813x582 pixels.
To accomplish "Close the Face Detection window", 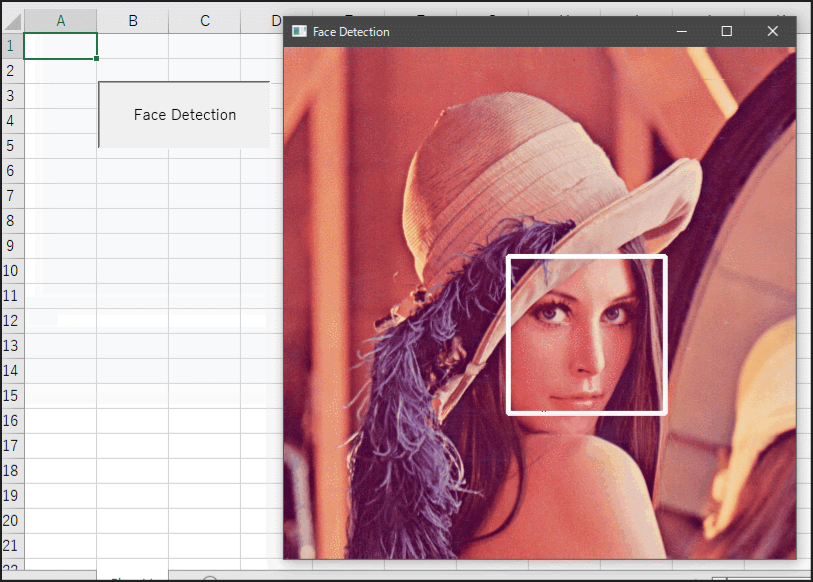I will click(773, 32).
